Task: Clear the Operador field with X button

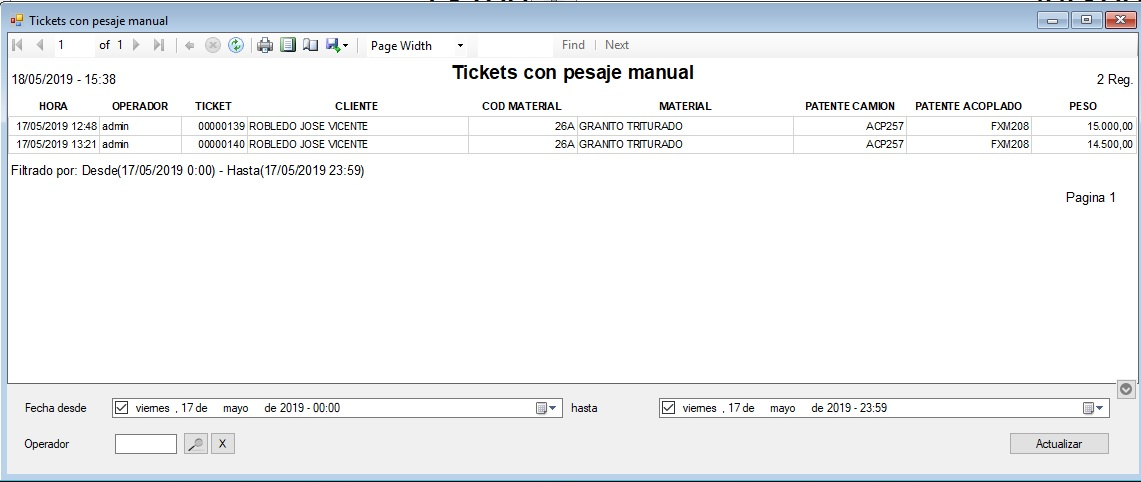Action: pos(223,444)
